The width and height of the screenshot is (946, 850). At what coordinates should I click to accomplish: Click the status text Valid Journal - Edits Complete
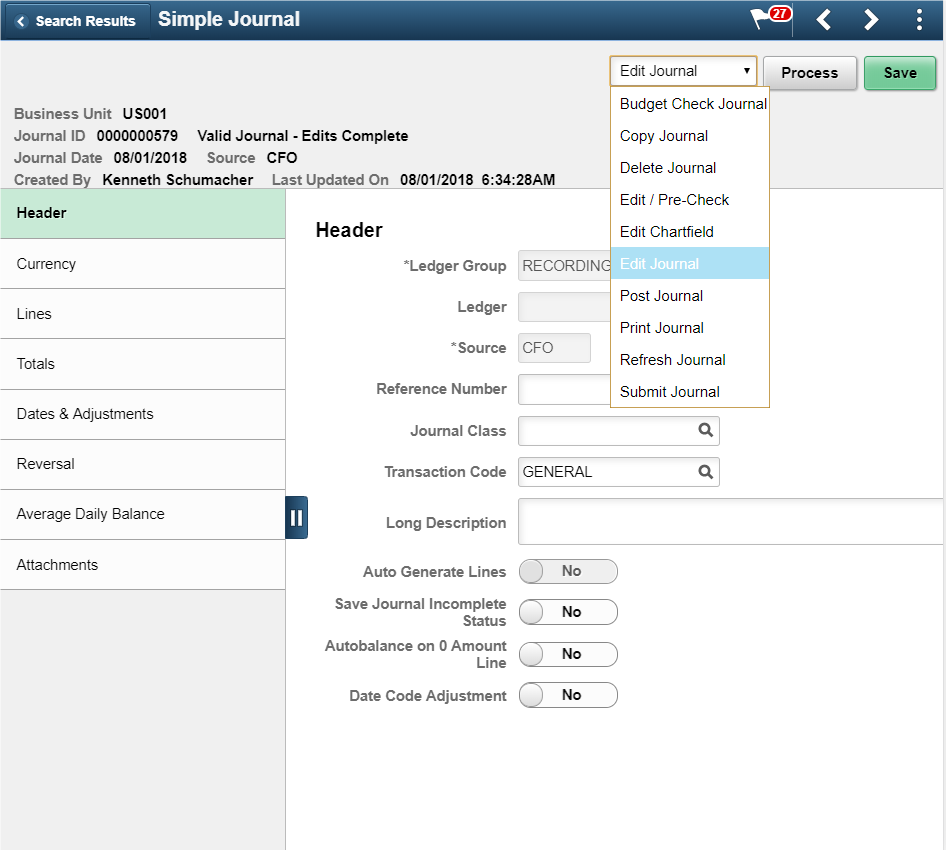tap(302, 136)
